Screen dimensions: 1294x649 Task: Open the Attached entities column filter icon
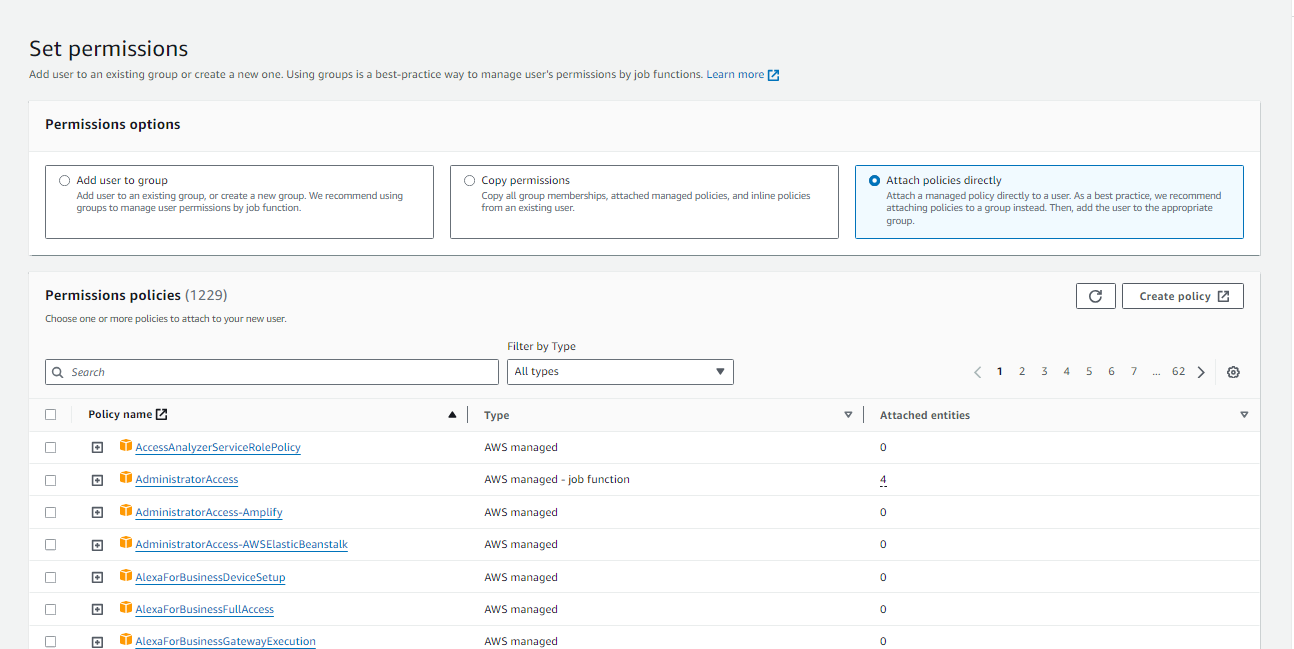pos(1244,414)
